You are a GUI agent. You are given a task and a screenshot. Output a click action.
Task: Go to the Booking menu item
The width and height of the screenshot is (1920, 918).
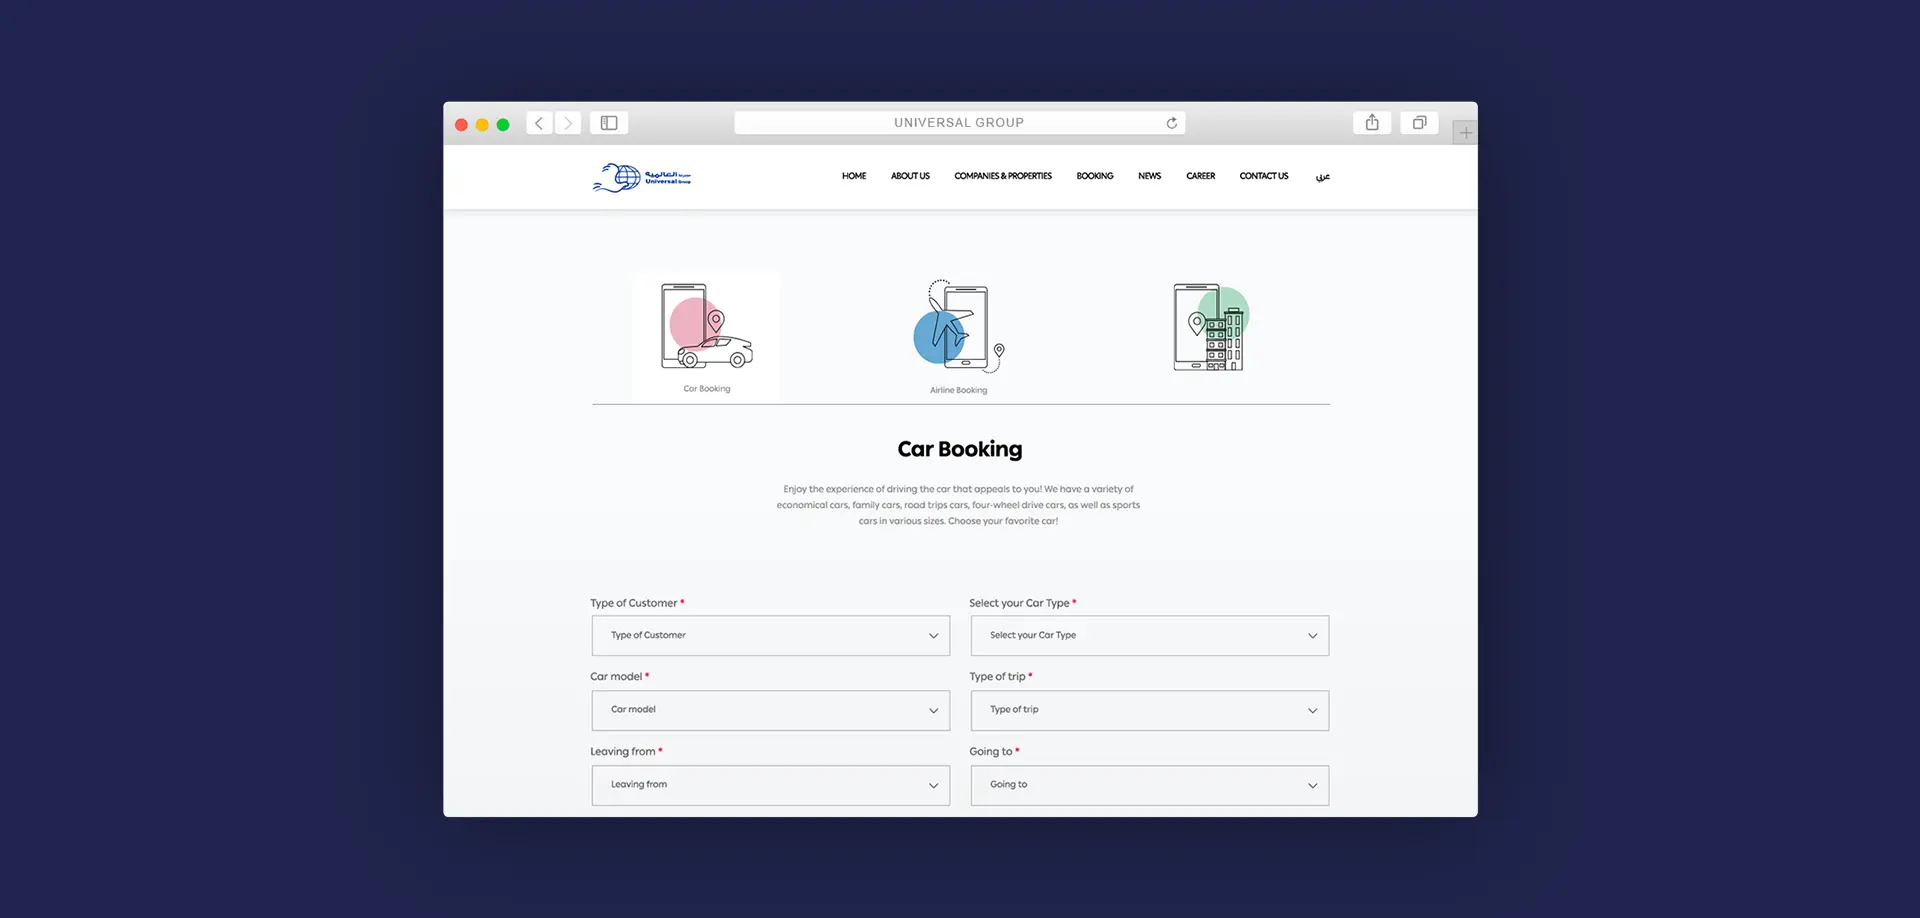[1094, 176]
